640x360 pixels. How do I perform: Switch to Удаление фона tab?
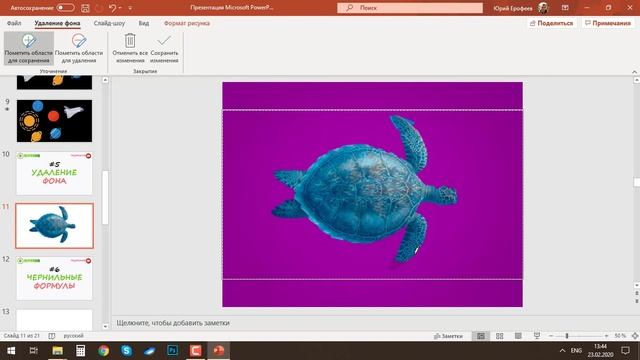[x=57, y=23]
